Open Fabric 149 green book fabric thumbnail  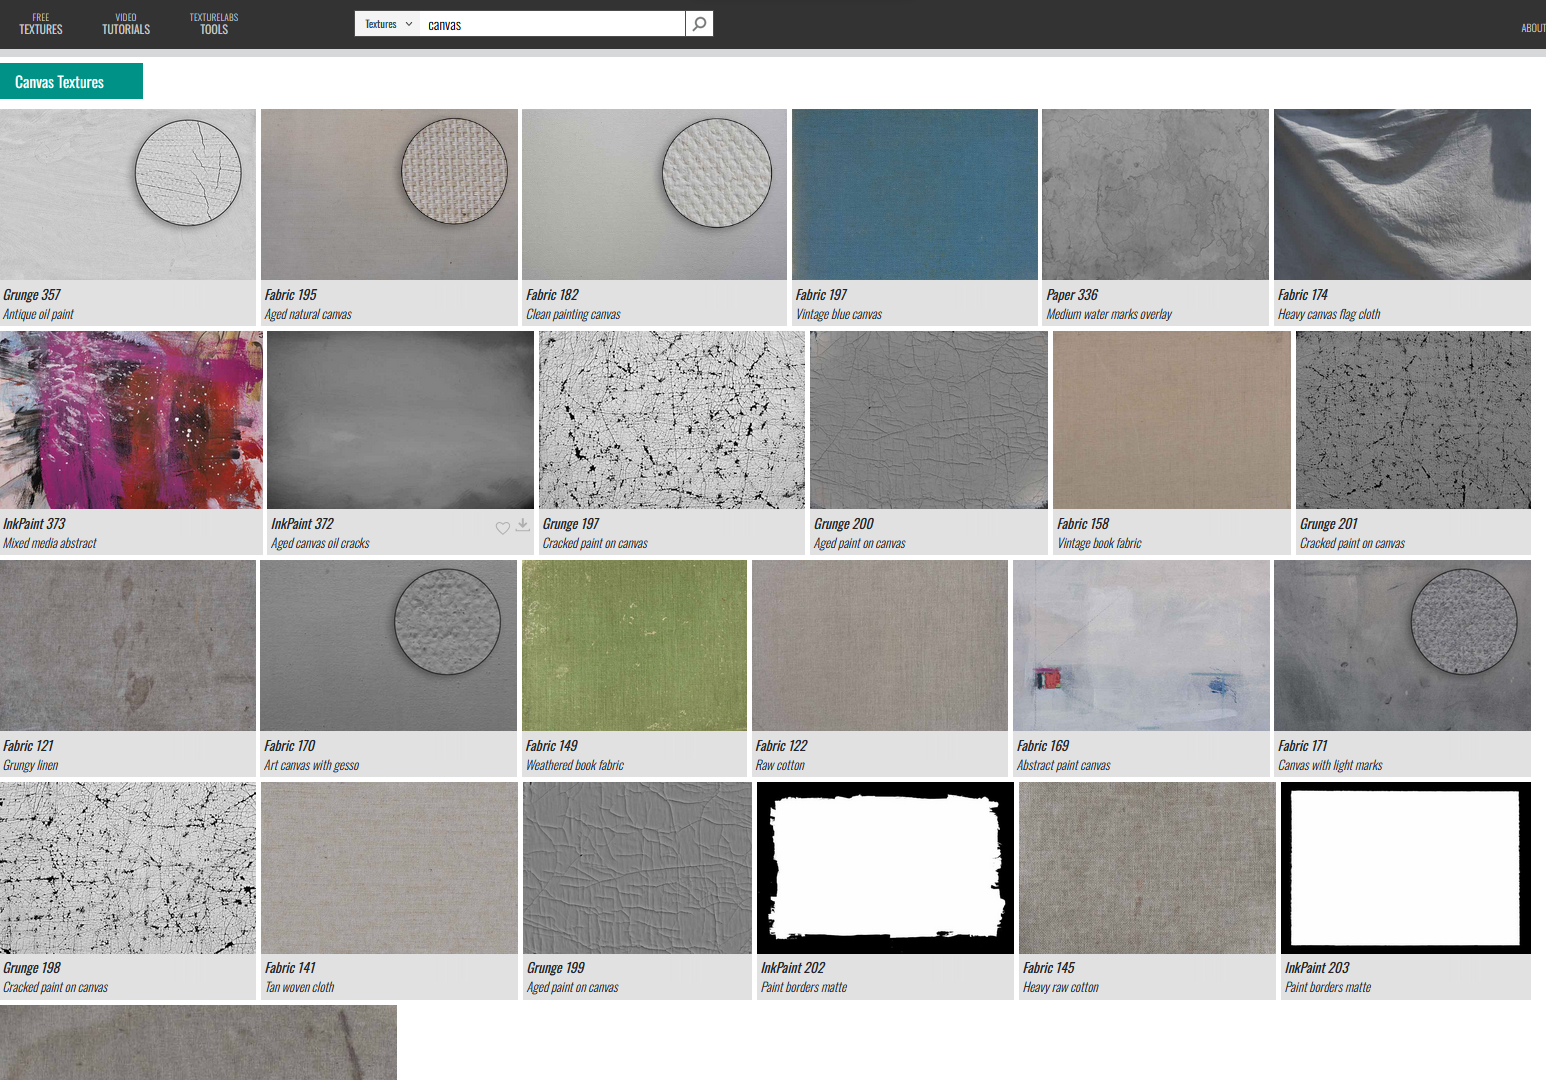[634, 645]
